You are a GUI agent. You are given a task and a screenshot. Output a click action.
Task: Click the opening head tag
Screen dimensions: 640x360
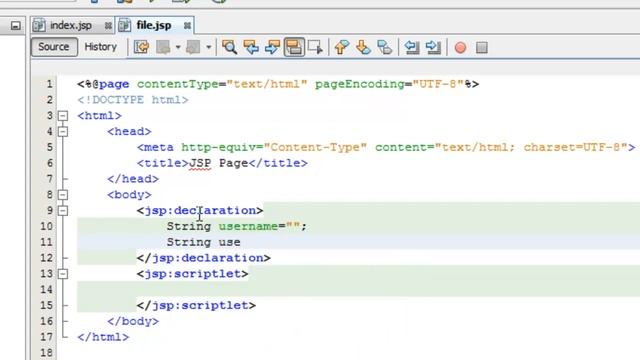click(x=129, y=131)
